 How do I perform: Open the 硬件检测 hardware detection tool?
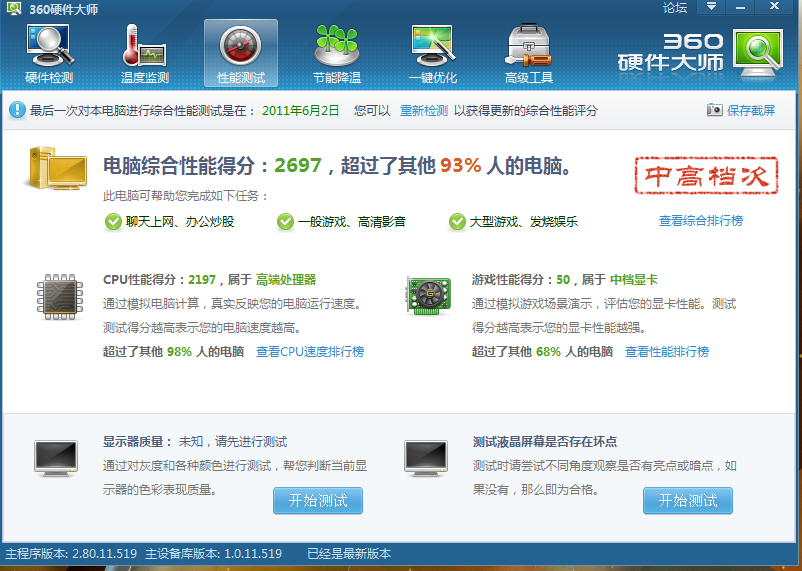click(x=49, y=54)
